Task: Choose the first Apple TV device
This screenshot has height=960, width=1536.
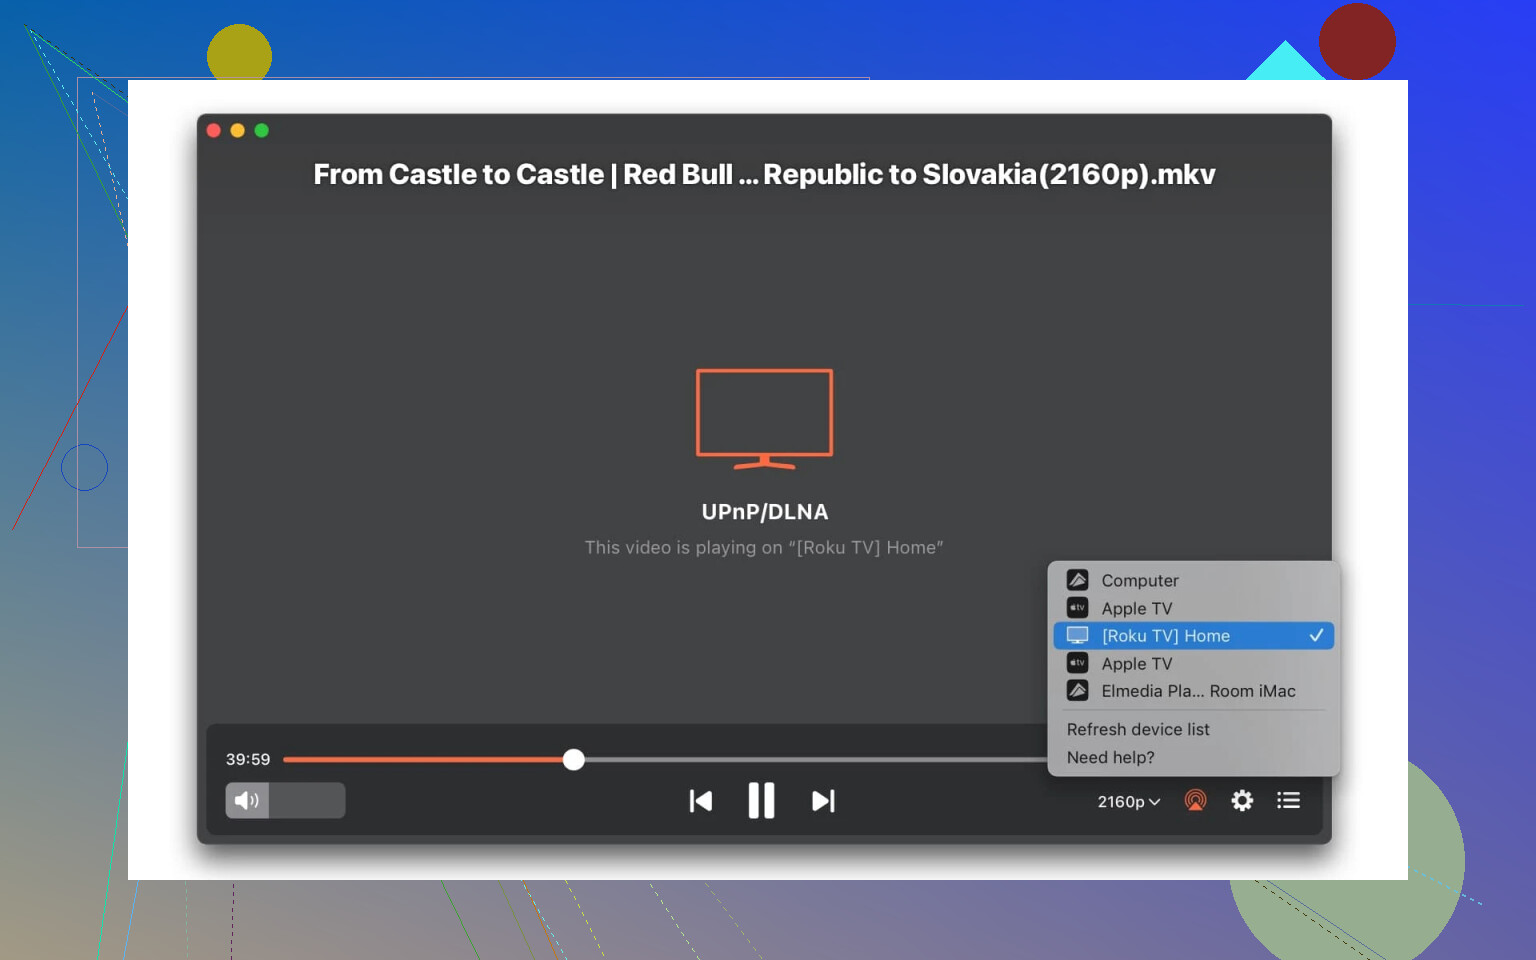Action: tap(1193, 608)
